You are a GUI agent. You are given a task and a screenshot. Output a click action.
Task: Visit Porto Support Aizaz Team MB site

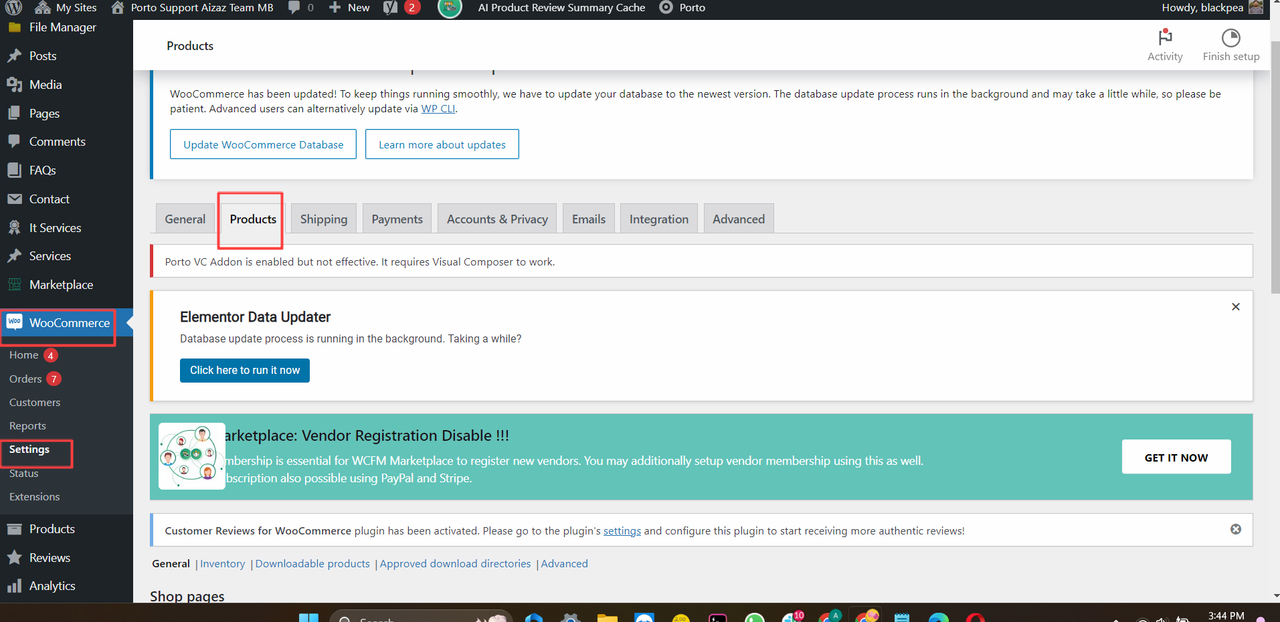(x=192, y=7)
